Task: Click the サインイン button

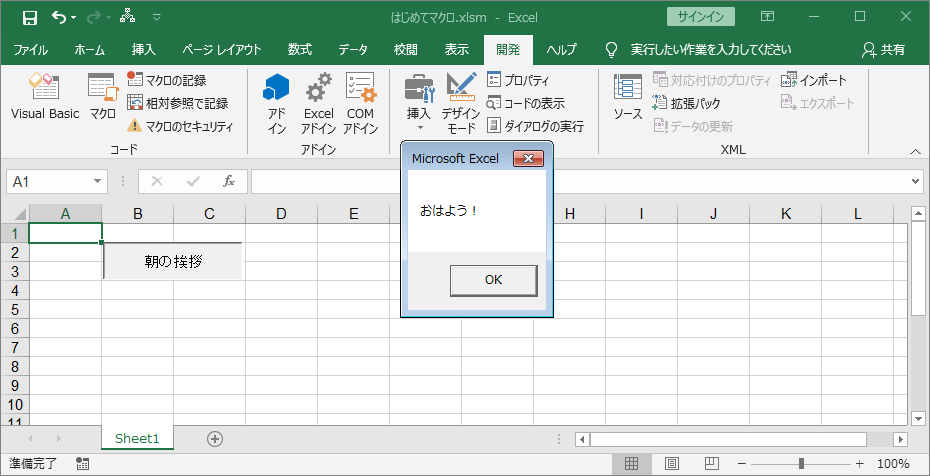Action: click(x=700, y=17)
